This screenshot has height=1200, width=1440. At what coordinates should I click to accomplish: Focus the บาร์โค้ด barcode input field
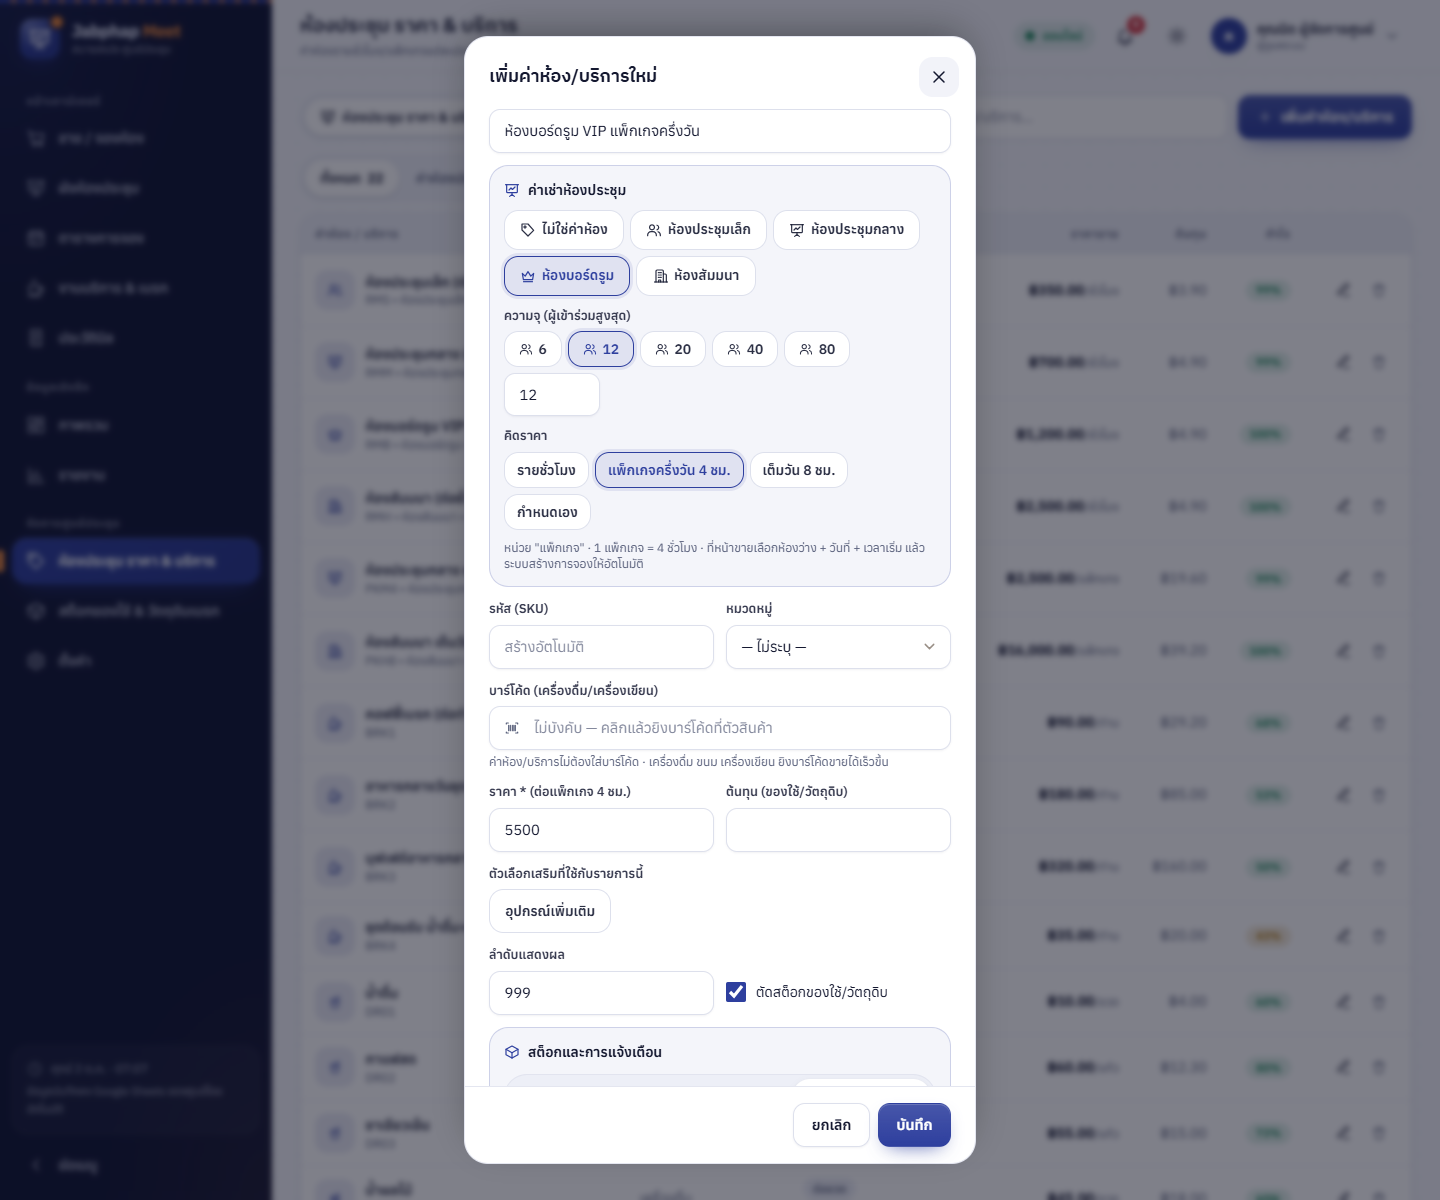720,728
